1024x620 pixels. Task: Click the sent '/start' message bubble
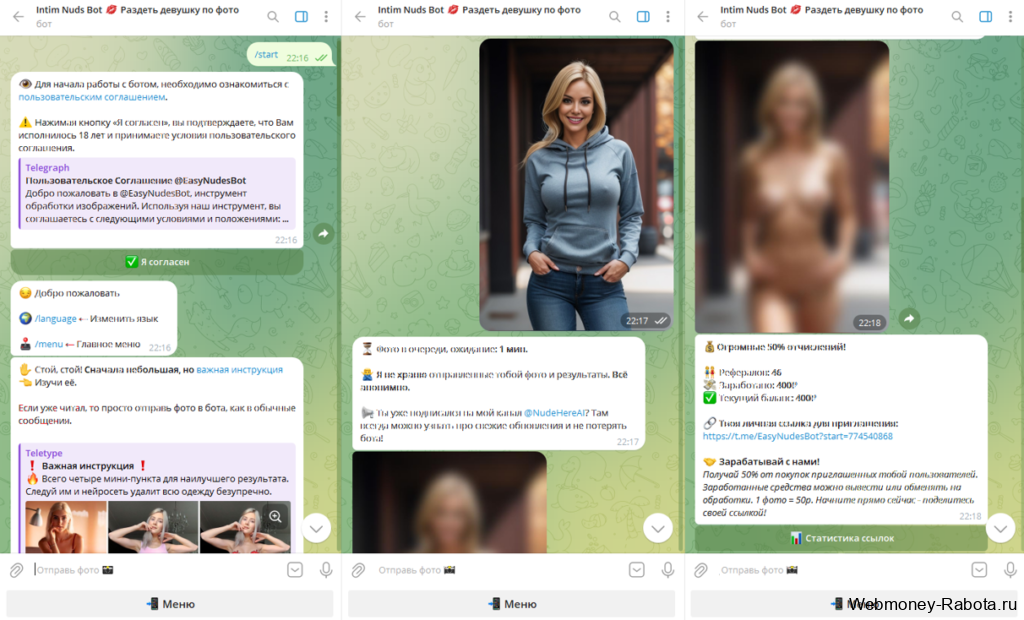coord(290,55)
